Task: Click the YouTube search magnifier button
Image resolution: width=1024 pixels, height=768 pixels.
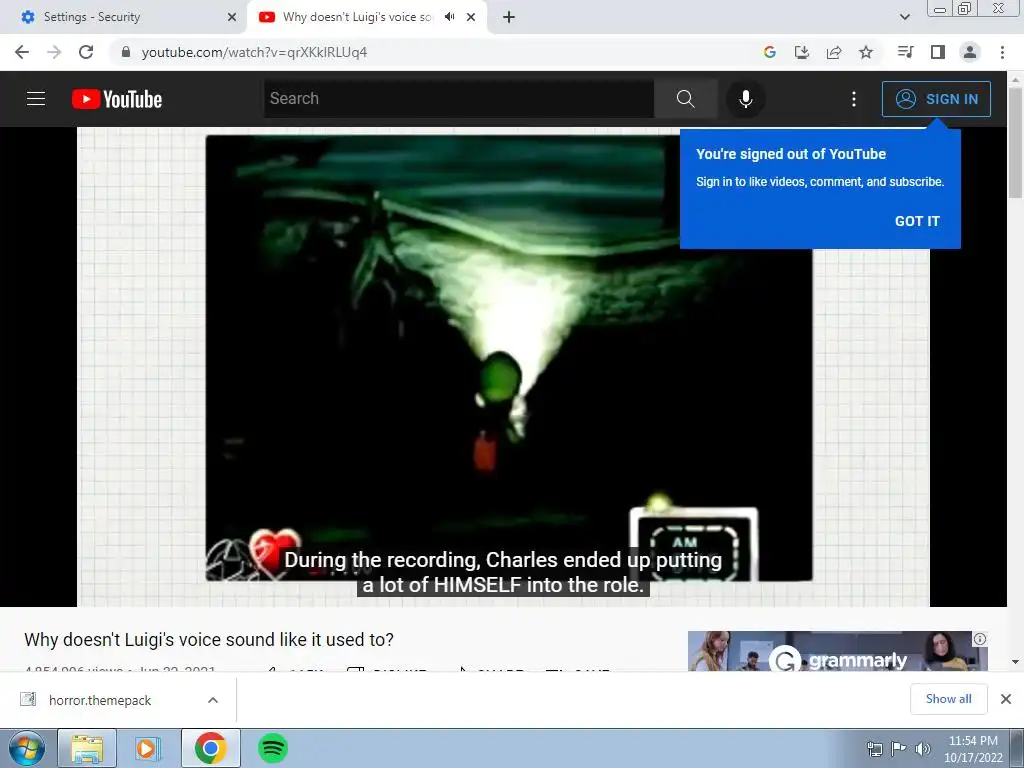Action: point(685,99)
